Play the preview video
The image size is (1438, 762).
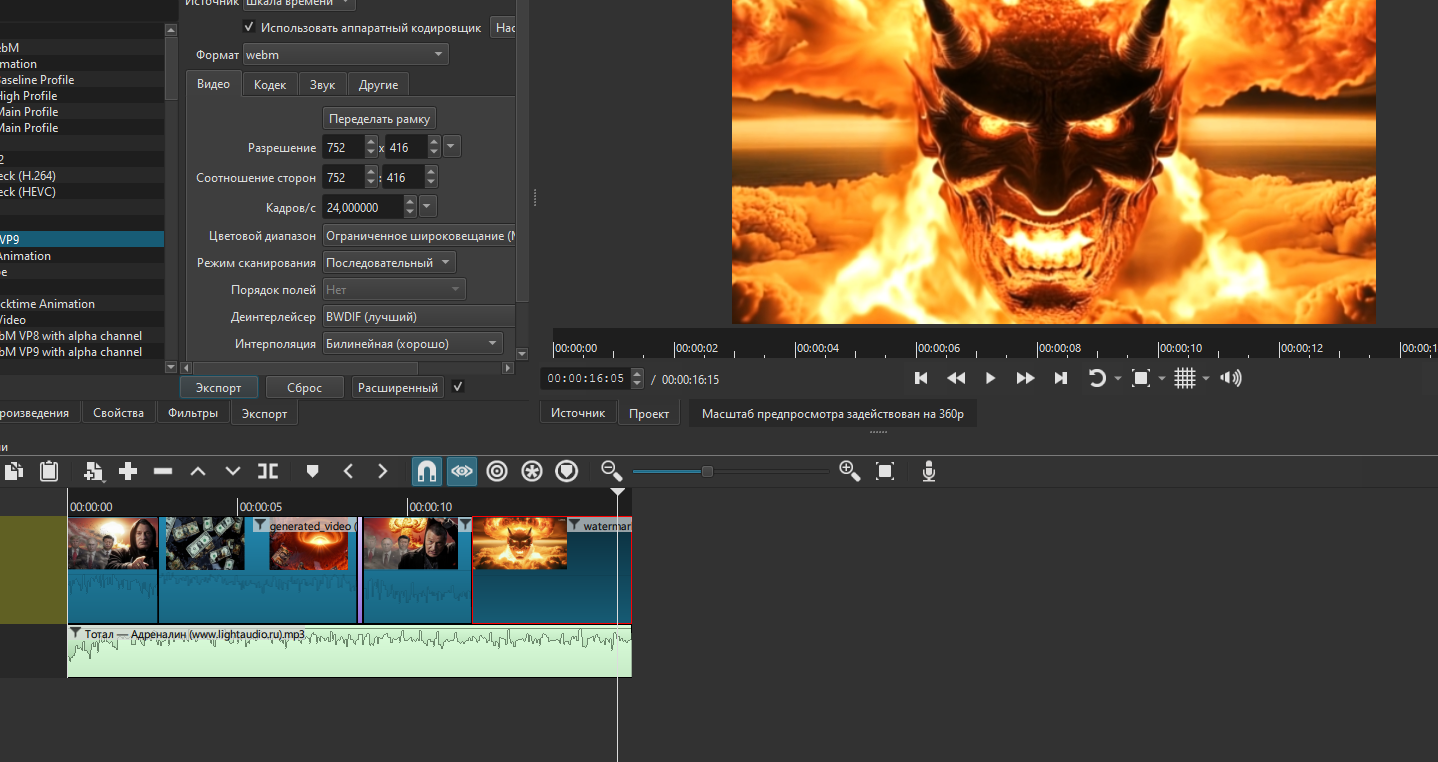click(x=991, y=378)
